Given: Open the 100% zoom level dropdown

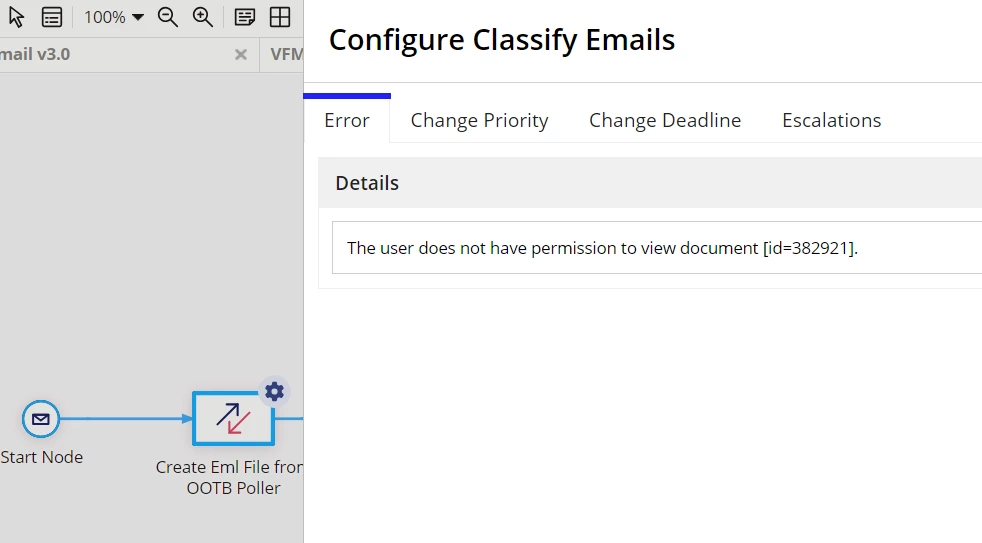Looking at the screenshot, I should (113, 17).
